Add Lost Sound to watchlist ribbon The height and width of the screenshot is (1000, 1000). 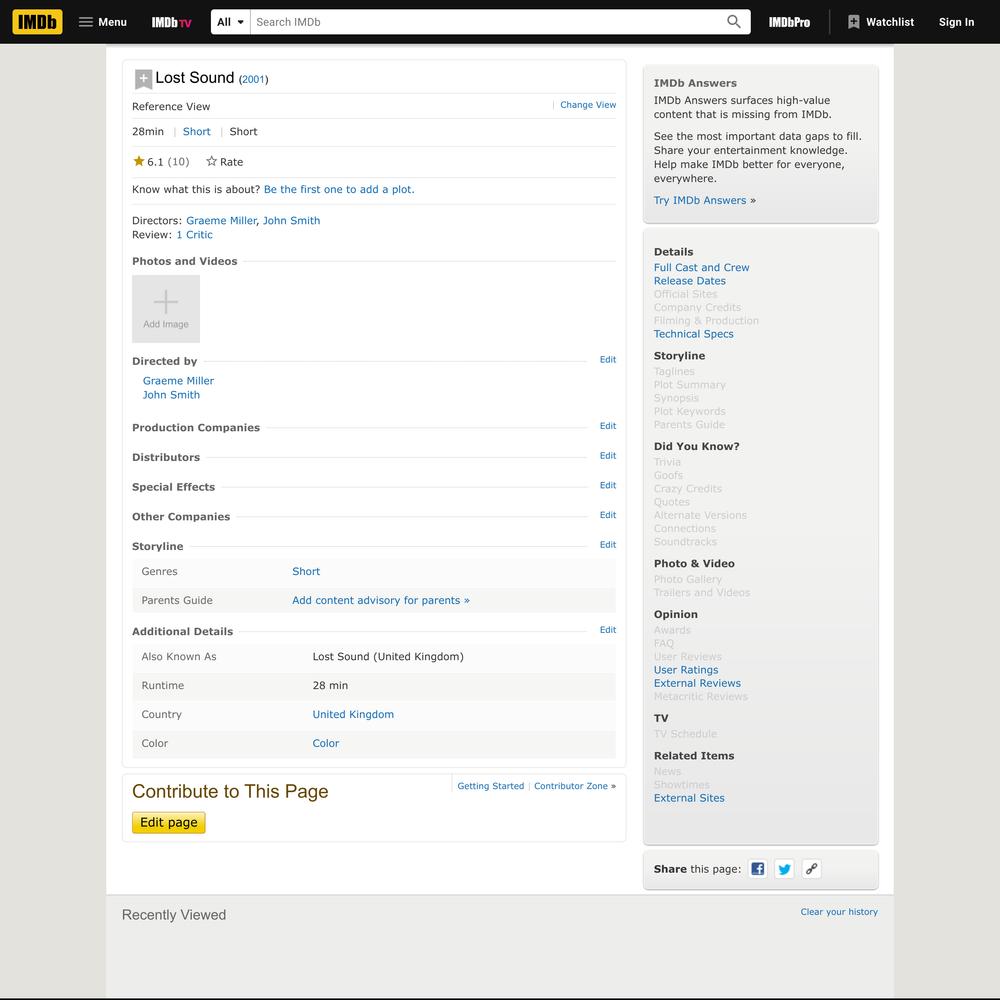click(x=143, y=79)
